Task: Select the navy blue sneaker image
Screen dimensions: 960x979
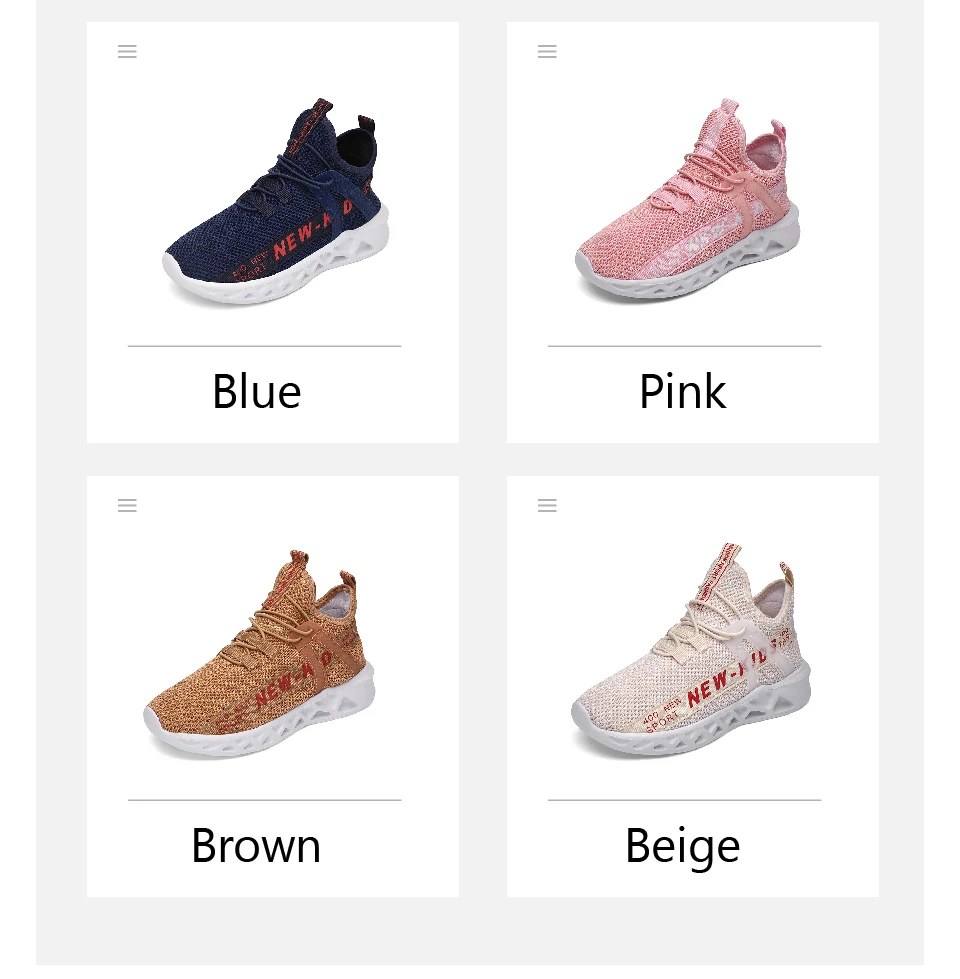Action: (x=276, y=202)
